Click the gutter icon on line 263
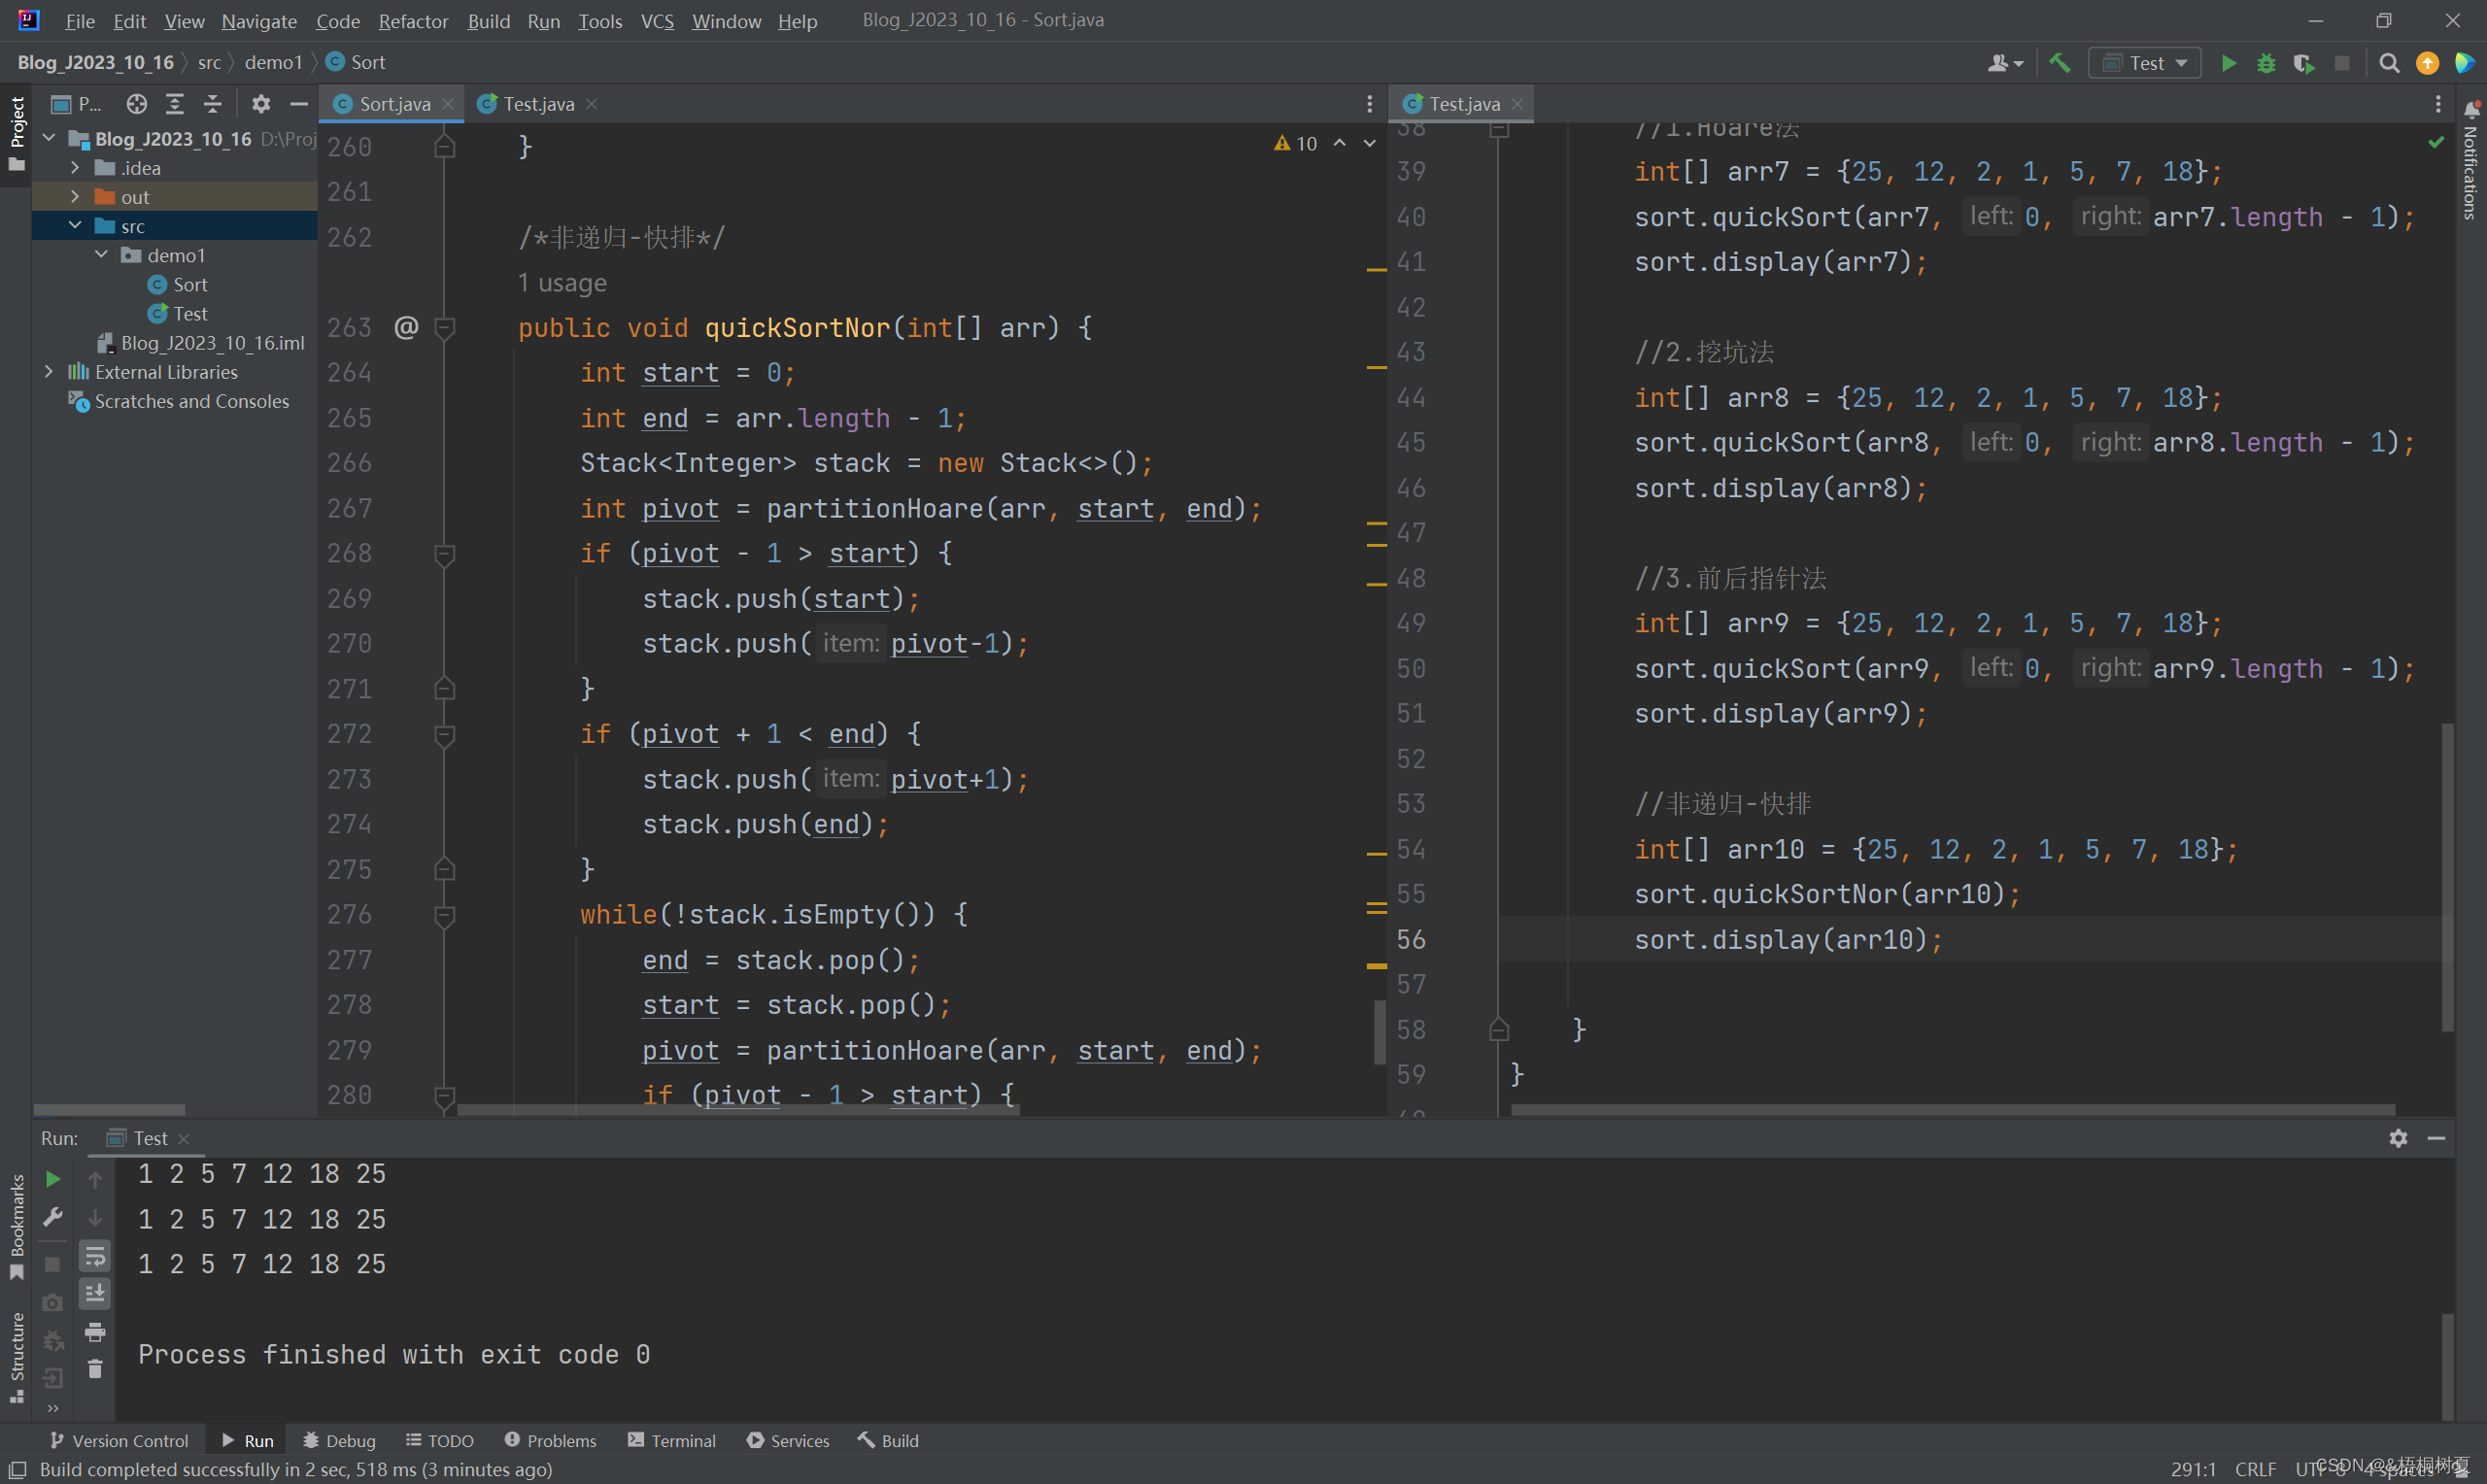Screen dimensions: 2487x1484 click(406, 327)
